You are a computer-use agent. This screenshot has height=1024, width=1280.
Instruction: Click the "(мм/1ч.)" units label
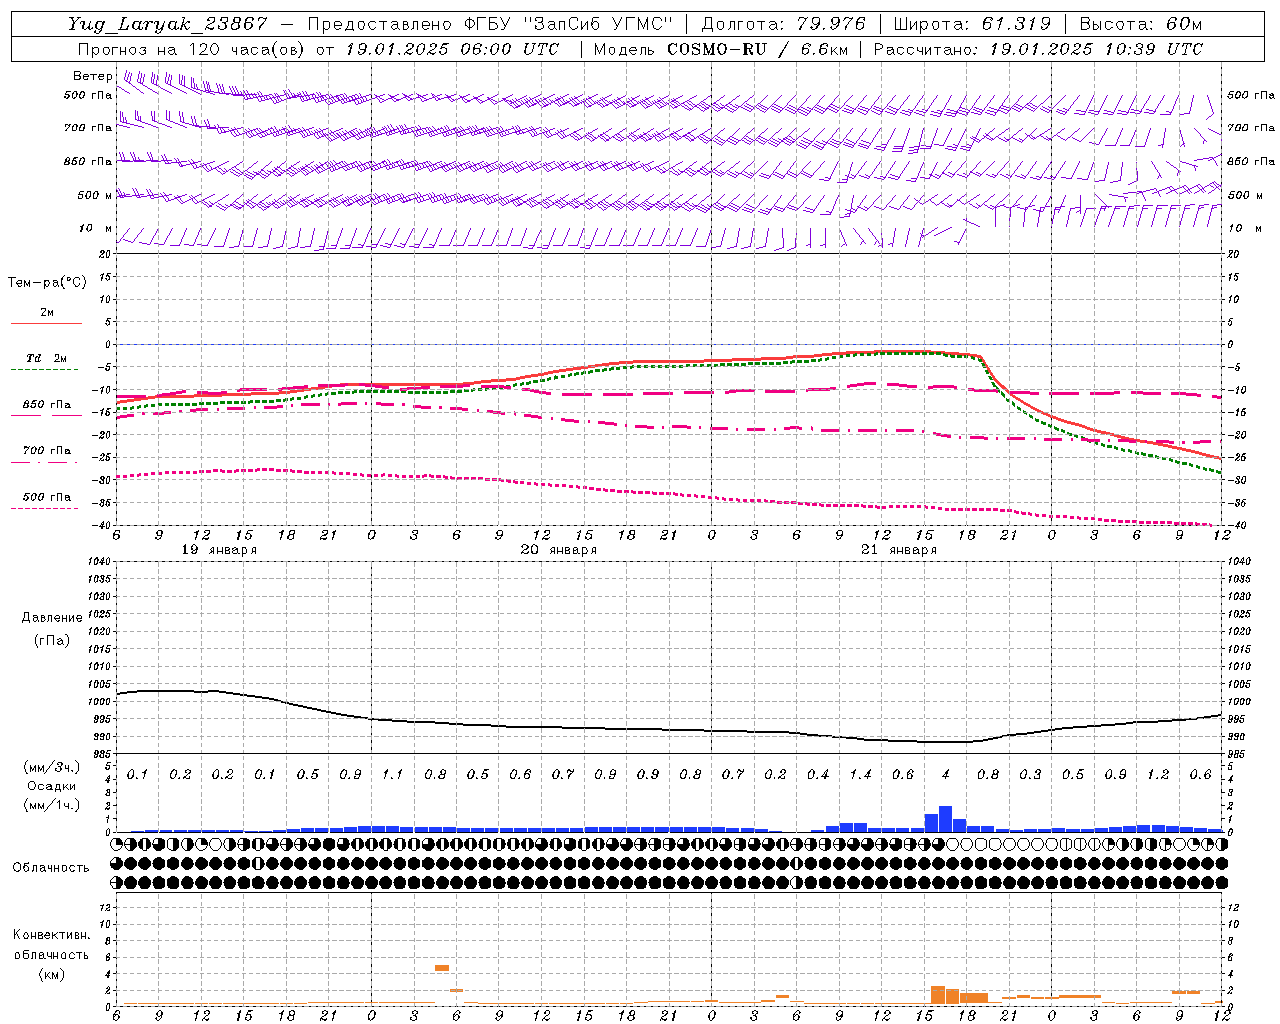(51, 805)
